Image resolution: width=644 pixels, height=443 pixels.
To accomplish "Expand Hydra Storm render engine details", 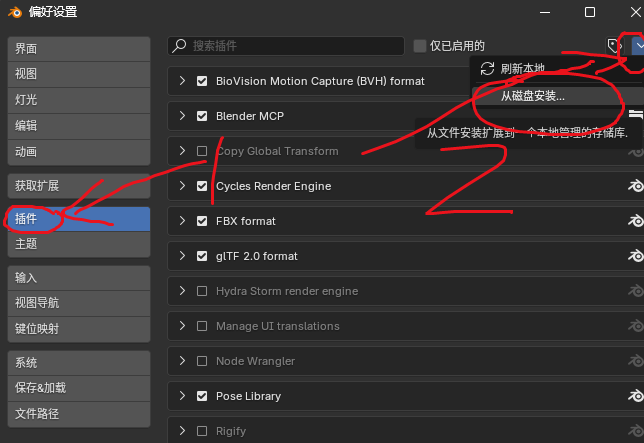I will (182, 291).
